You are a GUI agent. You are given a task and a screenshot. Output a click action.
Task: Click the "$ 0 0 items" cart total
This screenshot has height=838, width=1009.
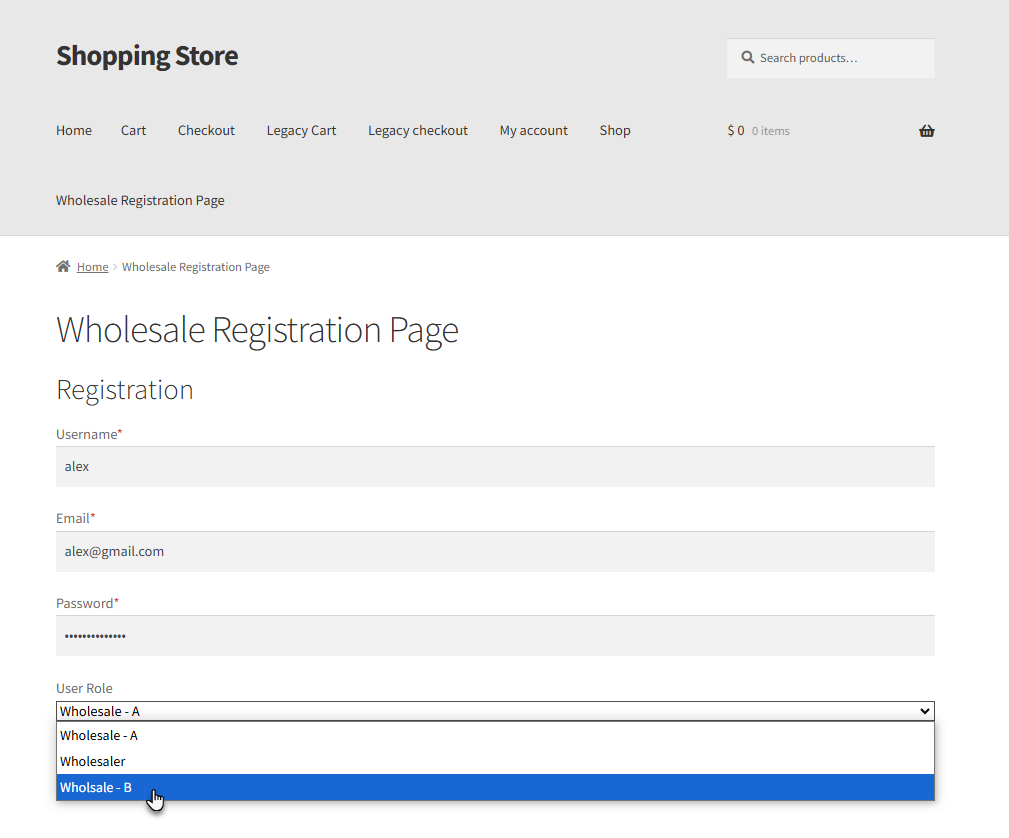coord(757,130)
